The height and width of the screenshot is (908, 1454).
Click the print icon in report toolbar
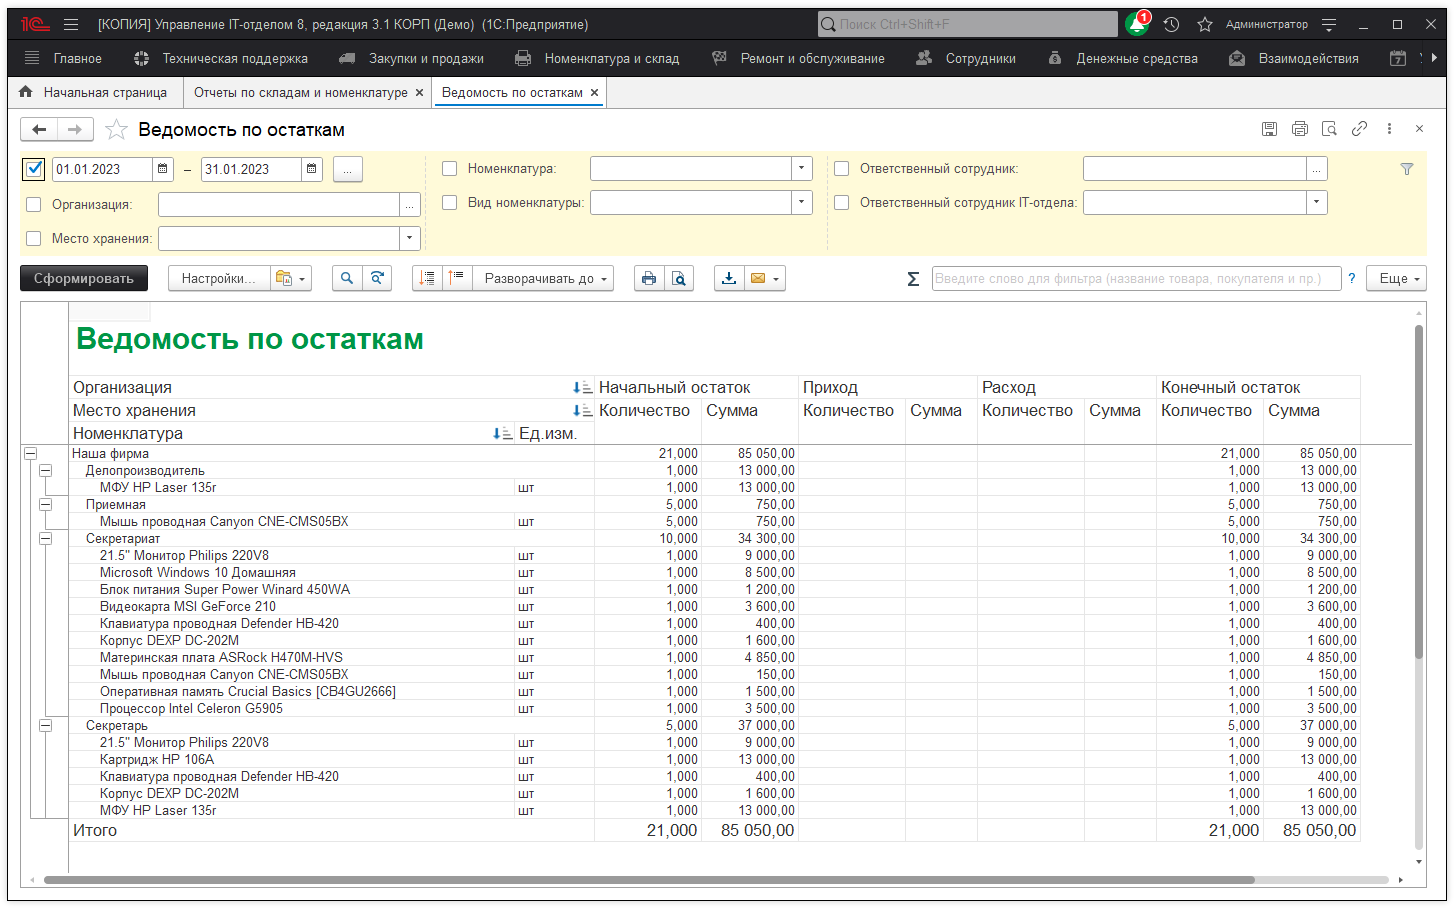649,279
